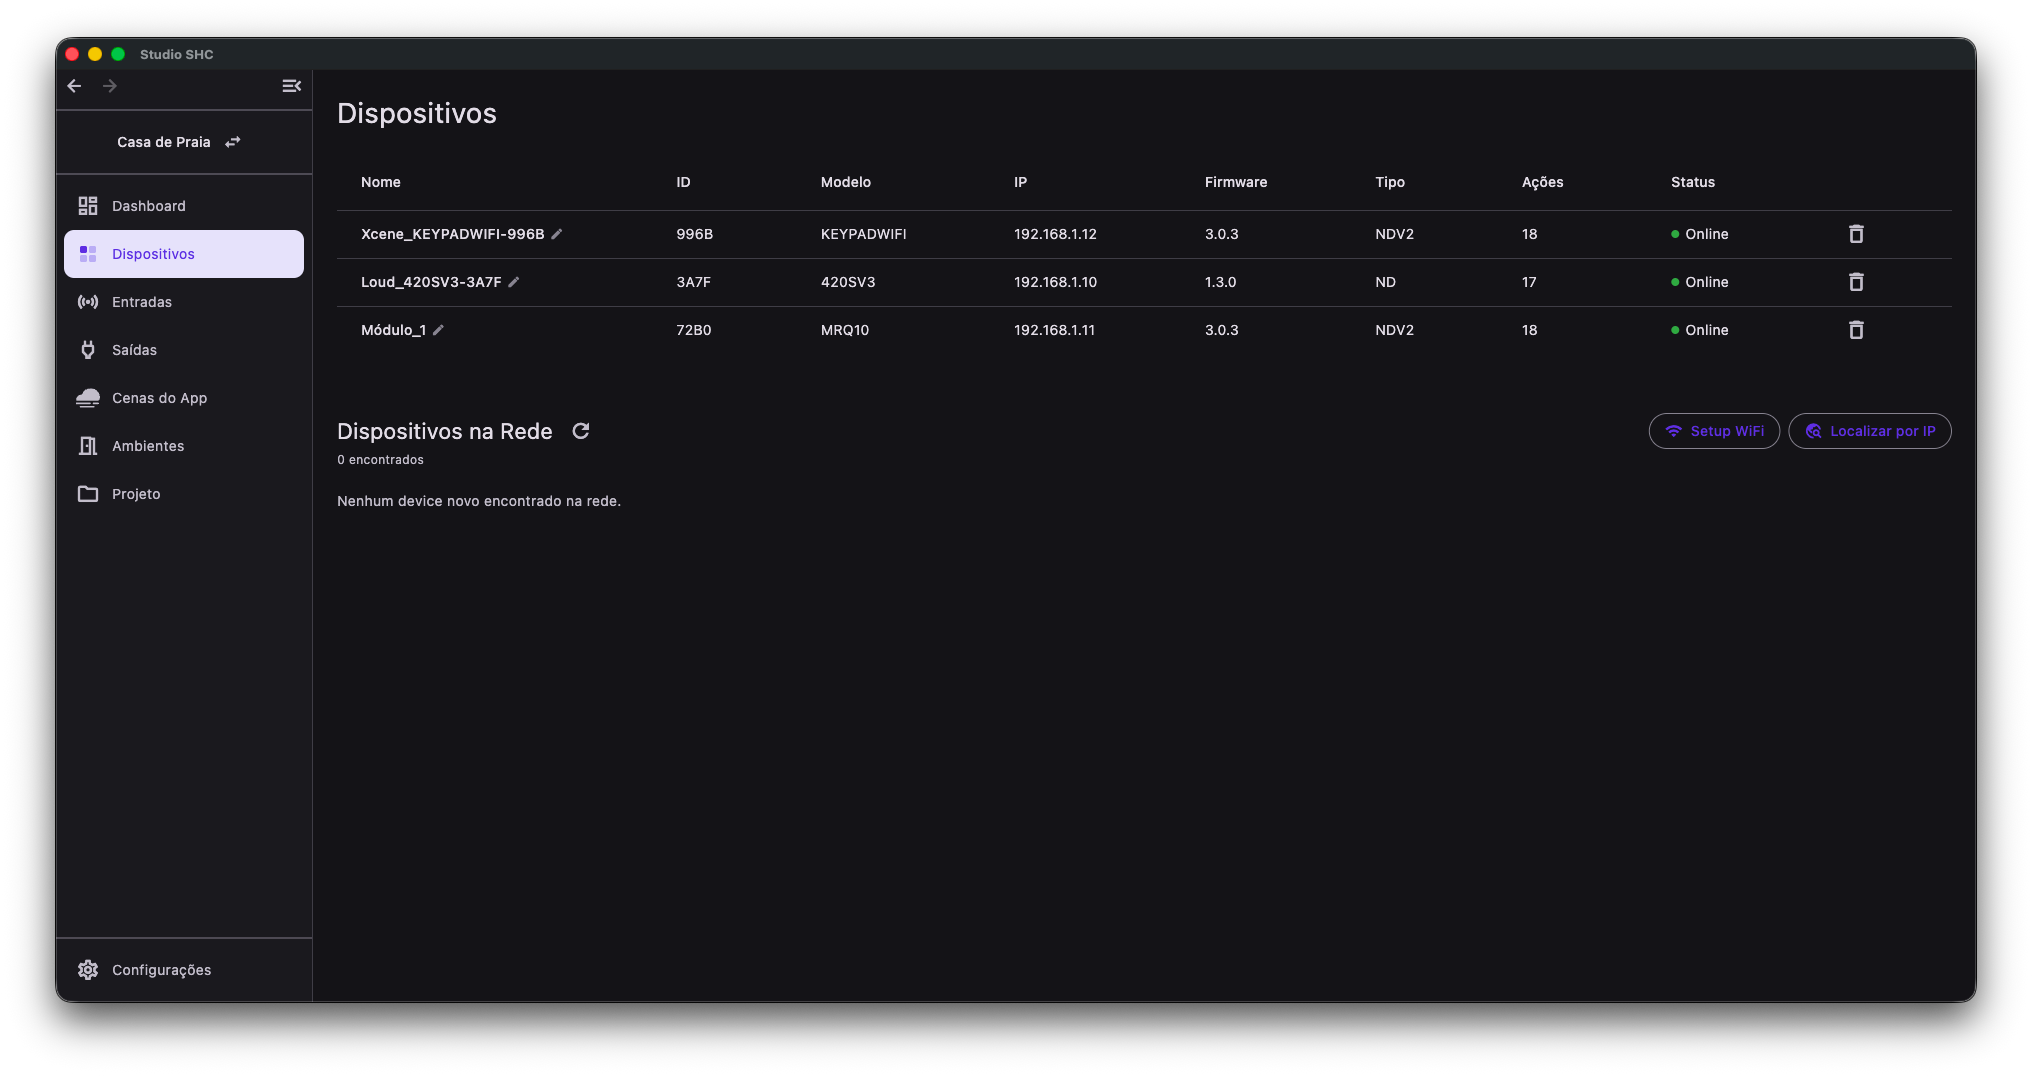Click Online status of Xcene_KEYPADWIFI-996B
Screen dimensions: 2032x1076
pos(1699,234)
